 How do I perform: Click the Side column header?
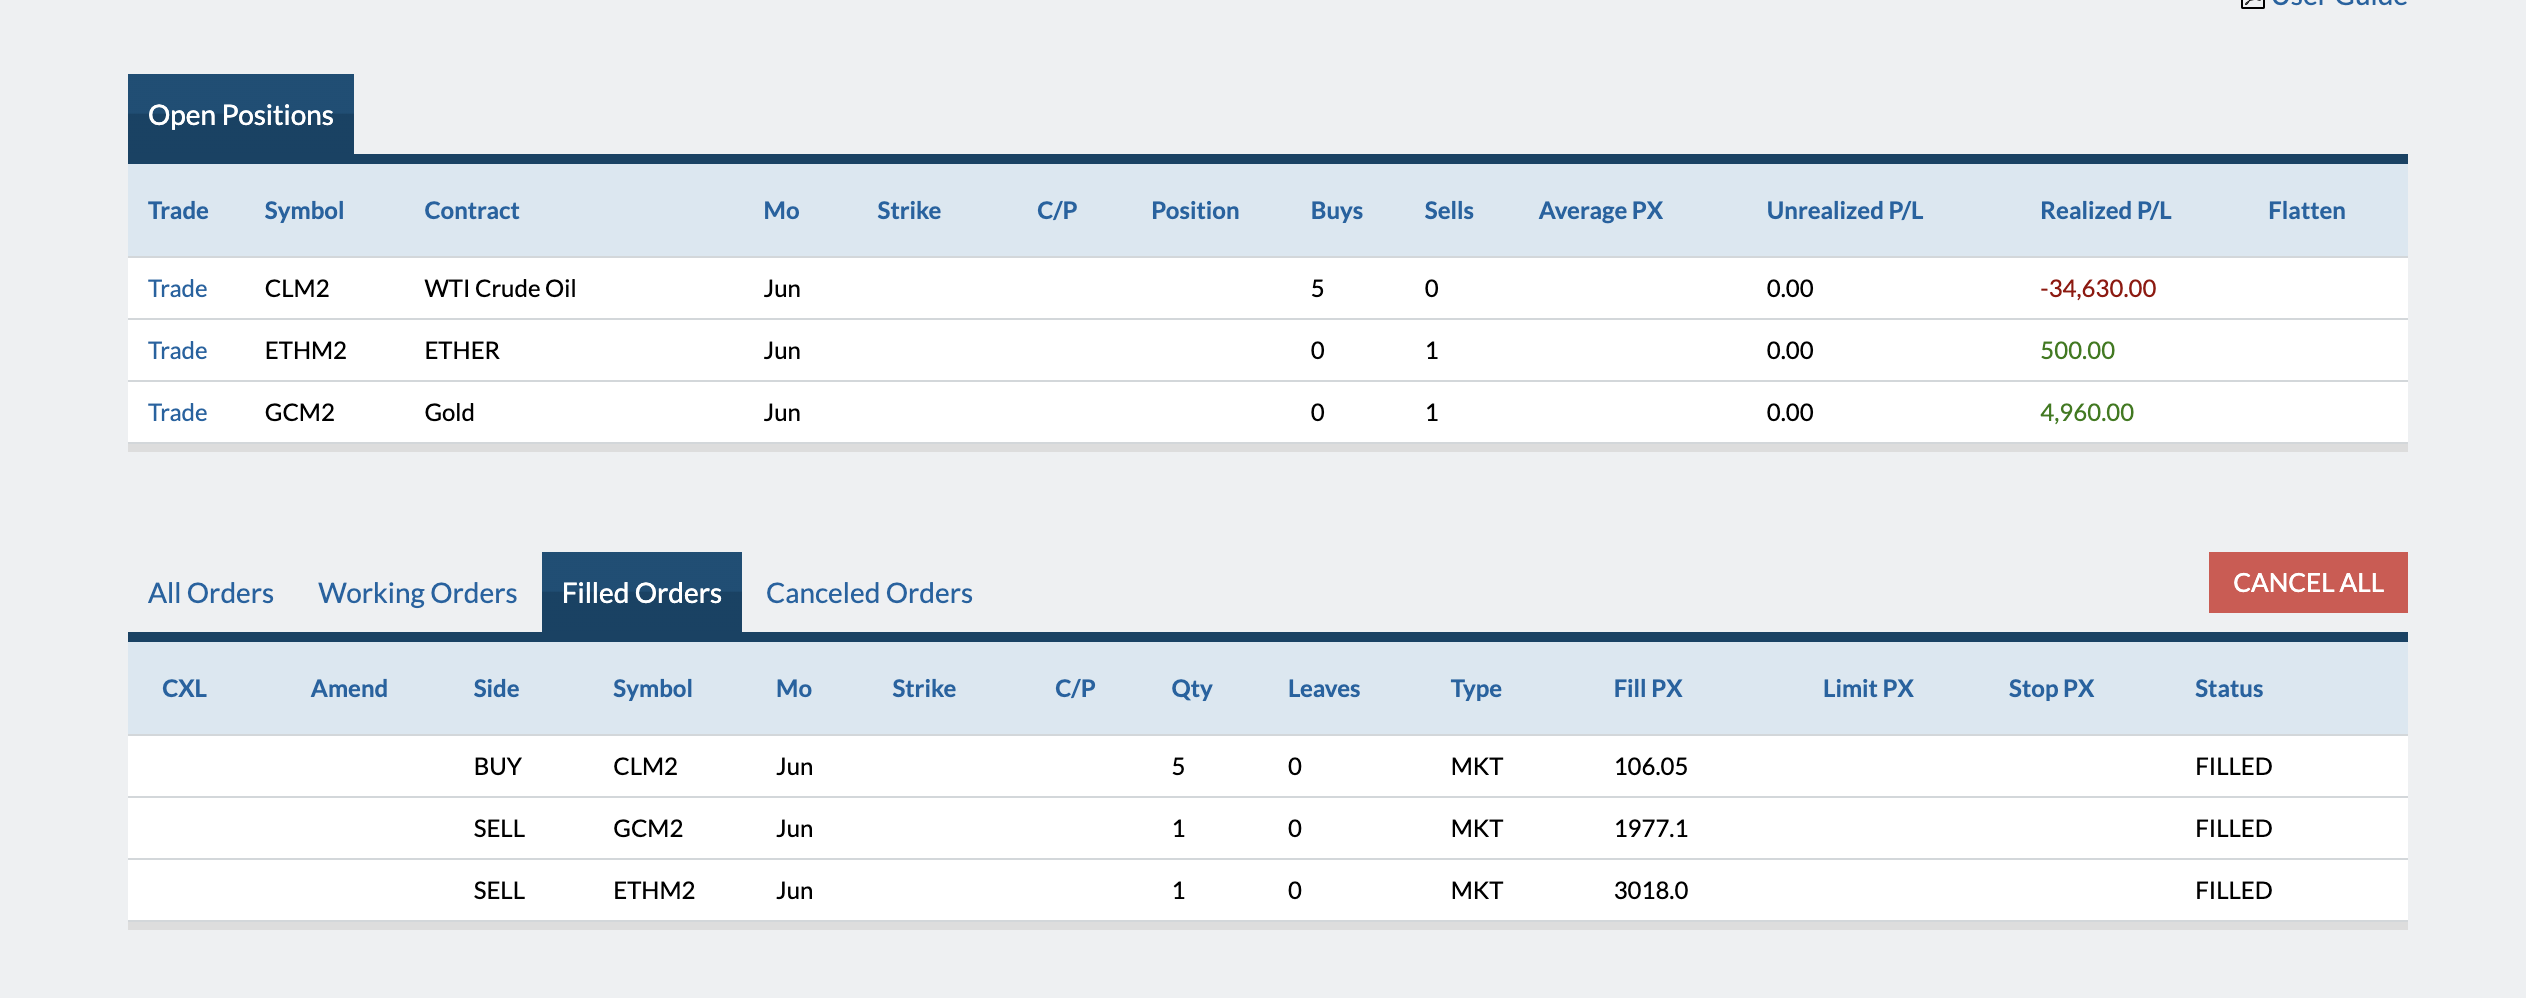(x=496, y=688)
